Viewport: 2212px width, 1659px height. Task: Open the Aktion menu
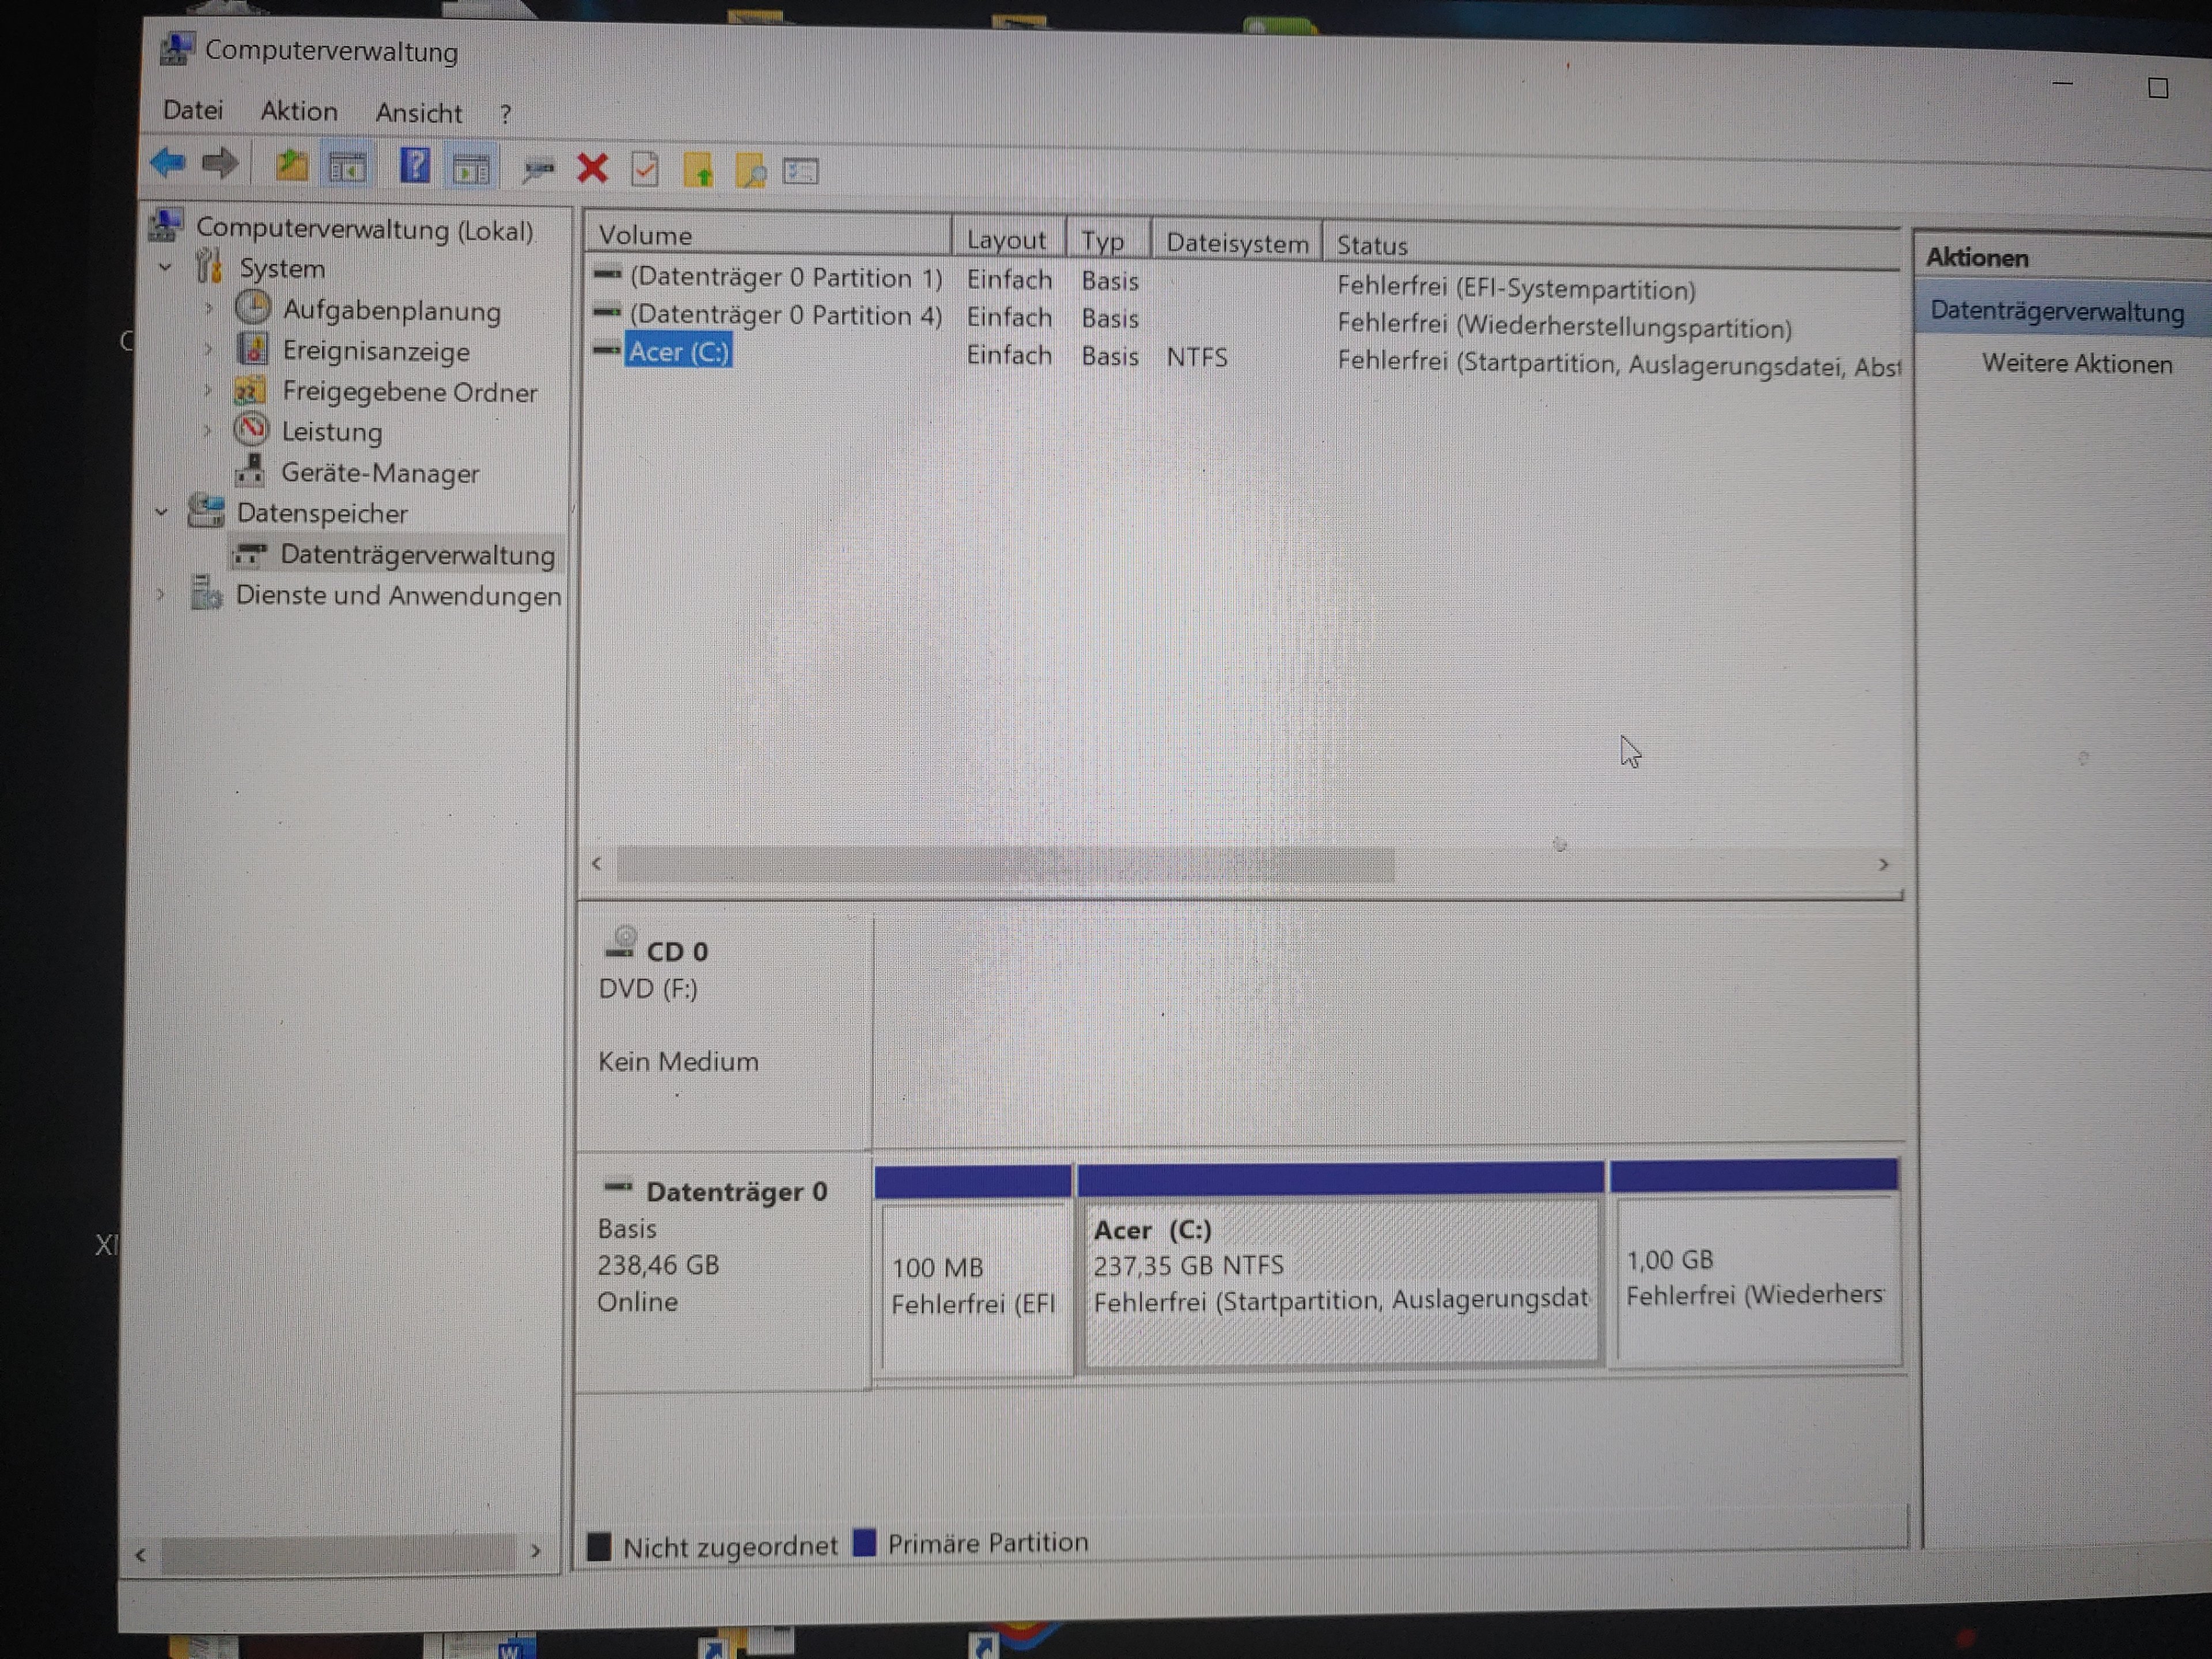(x=299, y=111)
